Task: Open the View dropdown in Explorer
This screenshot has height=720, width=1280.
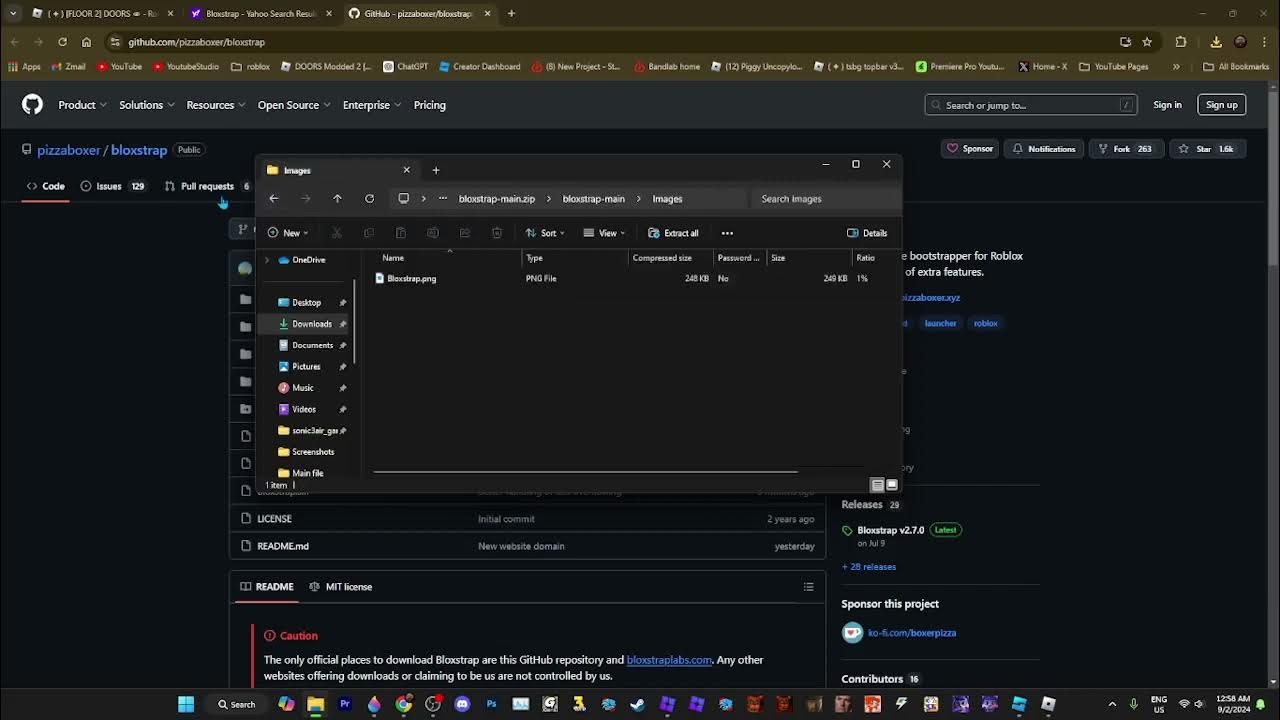Action: (604, 233)
